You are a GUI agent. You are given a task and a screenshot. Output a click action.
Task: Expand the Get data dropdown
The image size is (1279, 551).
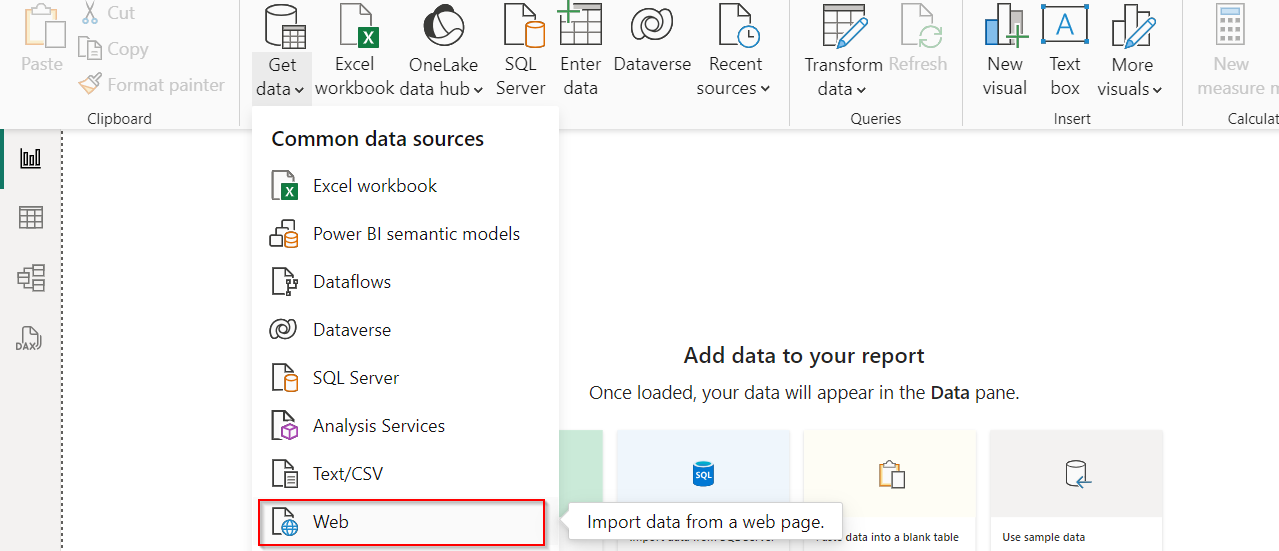point(280,77)
